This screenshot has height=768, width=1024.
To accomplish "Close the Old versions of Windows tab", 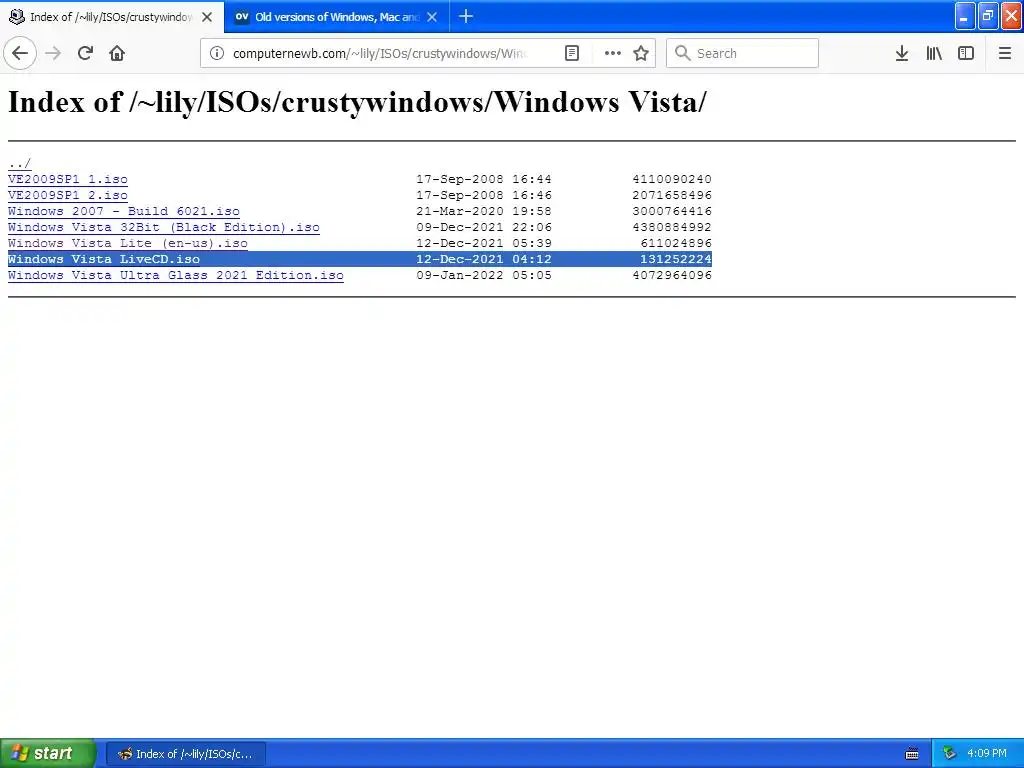I will [432, 17].
